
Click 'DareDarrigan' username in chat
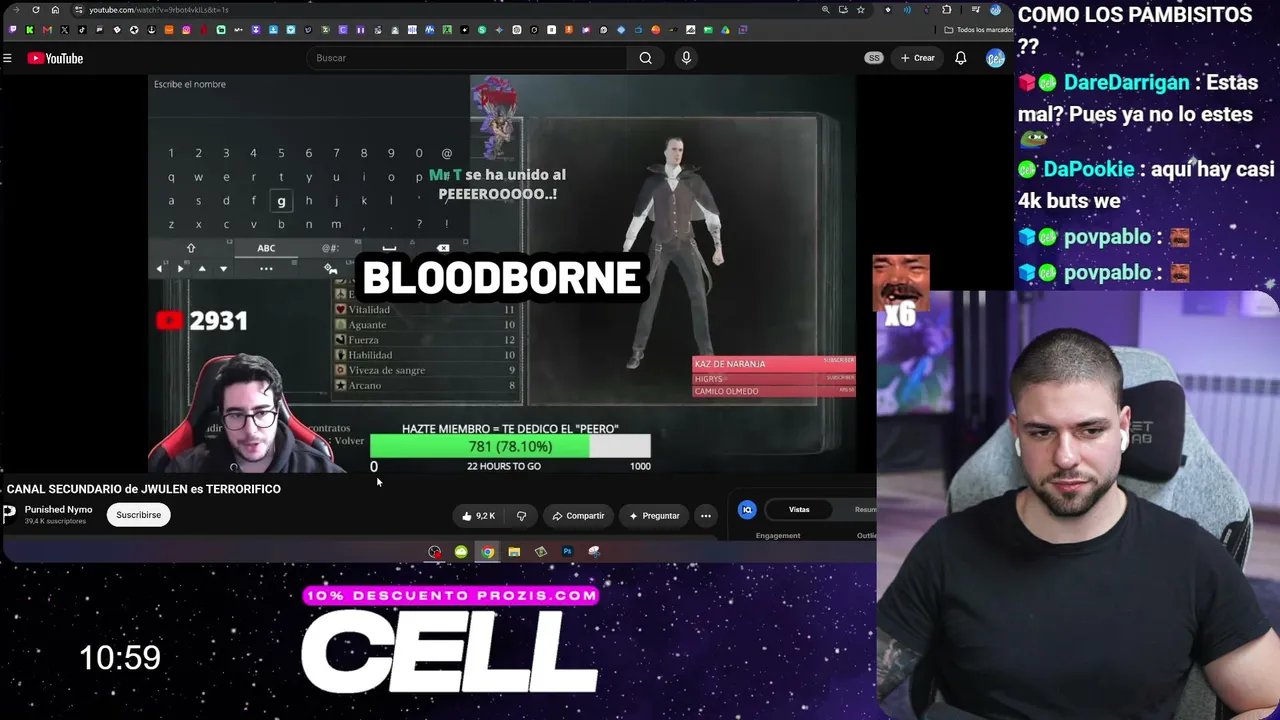[x=1126, y=83]
